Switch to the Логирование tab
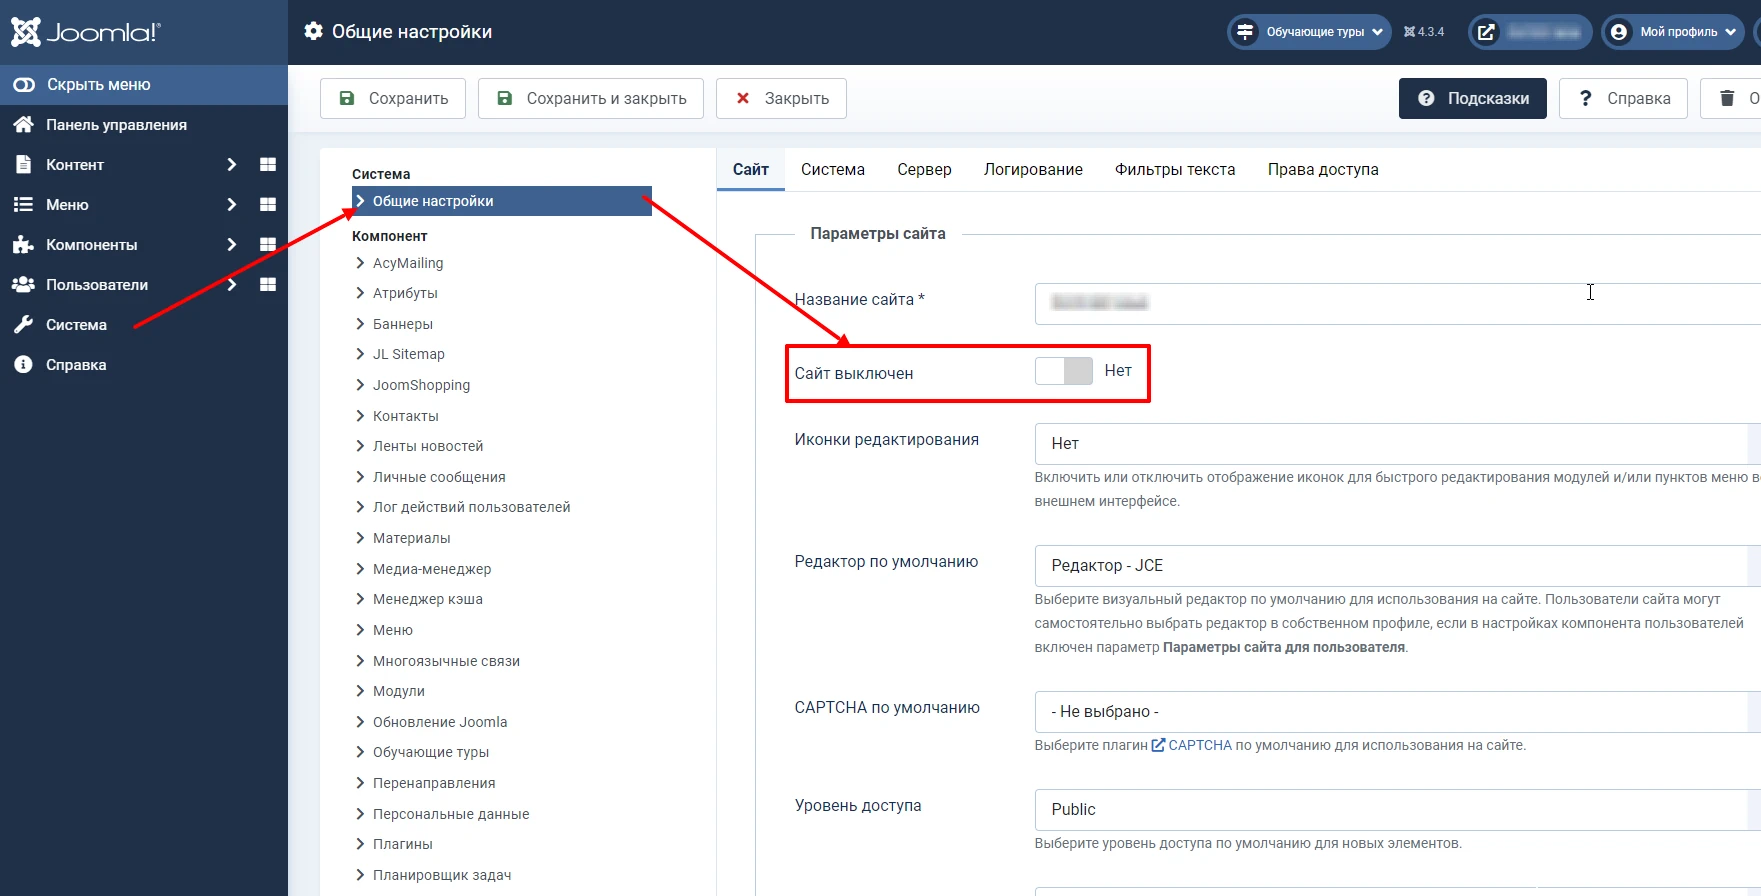Screen dimensions: 1761x896 [x=1033, y=170]
